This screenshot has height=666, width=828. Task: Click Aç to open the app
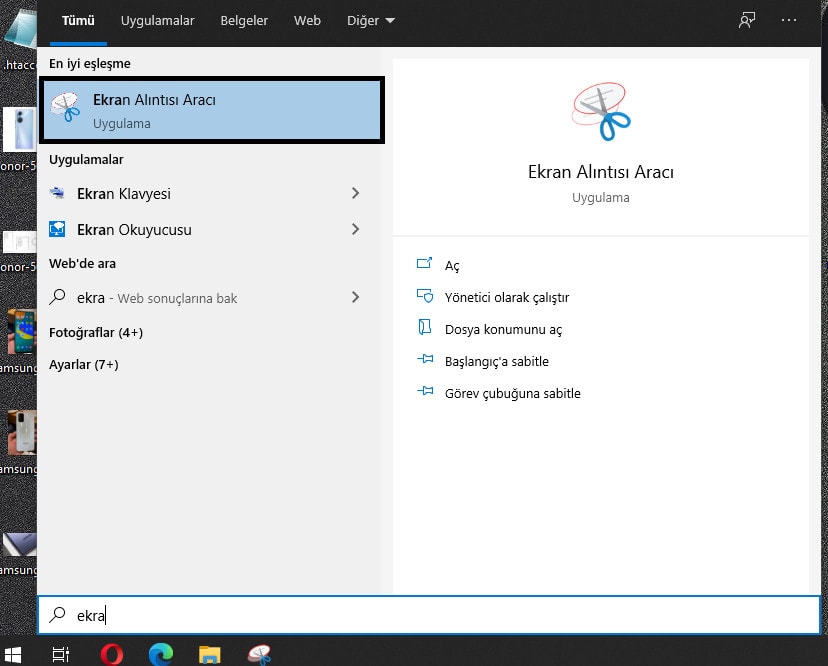pos(452,265)
